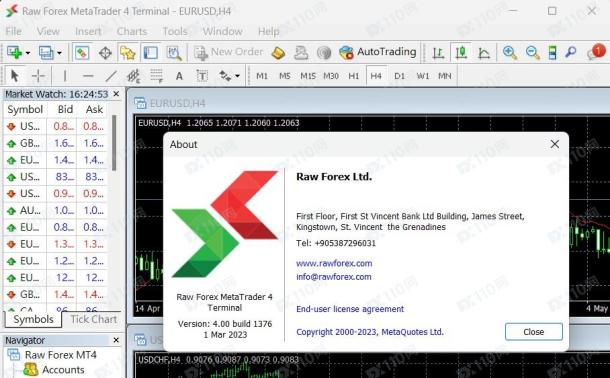Switch chart to M1 timeframe
610x378 pixels.
(x=262, y=76)
